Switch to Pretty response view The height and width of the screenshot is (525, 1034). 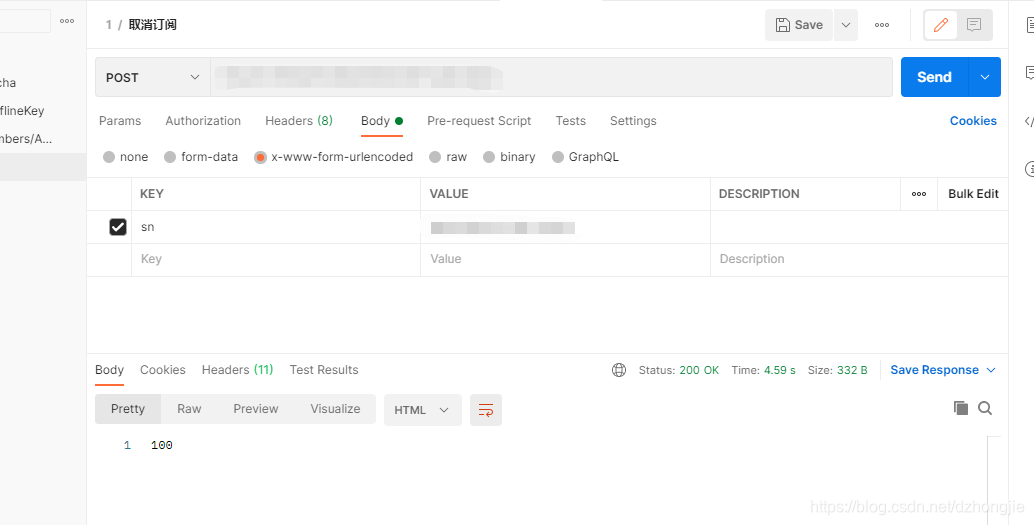[128, 409]
